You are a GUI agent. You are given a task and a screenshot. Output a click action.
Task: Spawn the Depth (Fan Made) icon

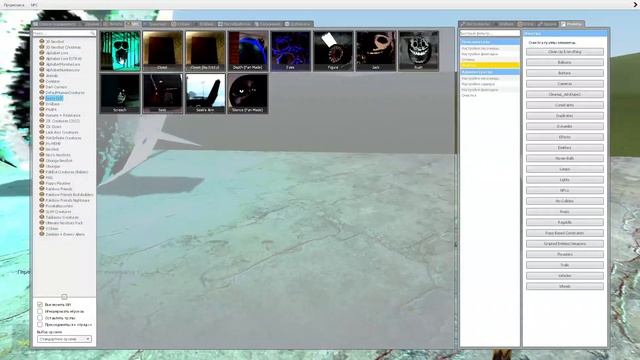coord(248,51)
